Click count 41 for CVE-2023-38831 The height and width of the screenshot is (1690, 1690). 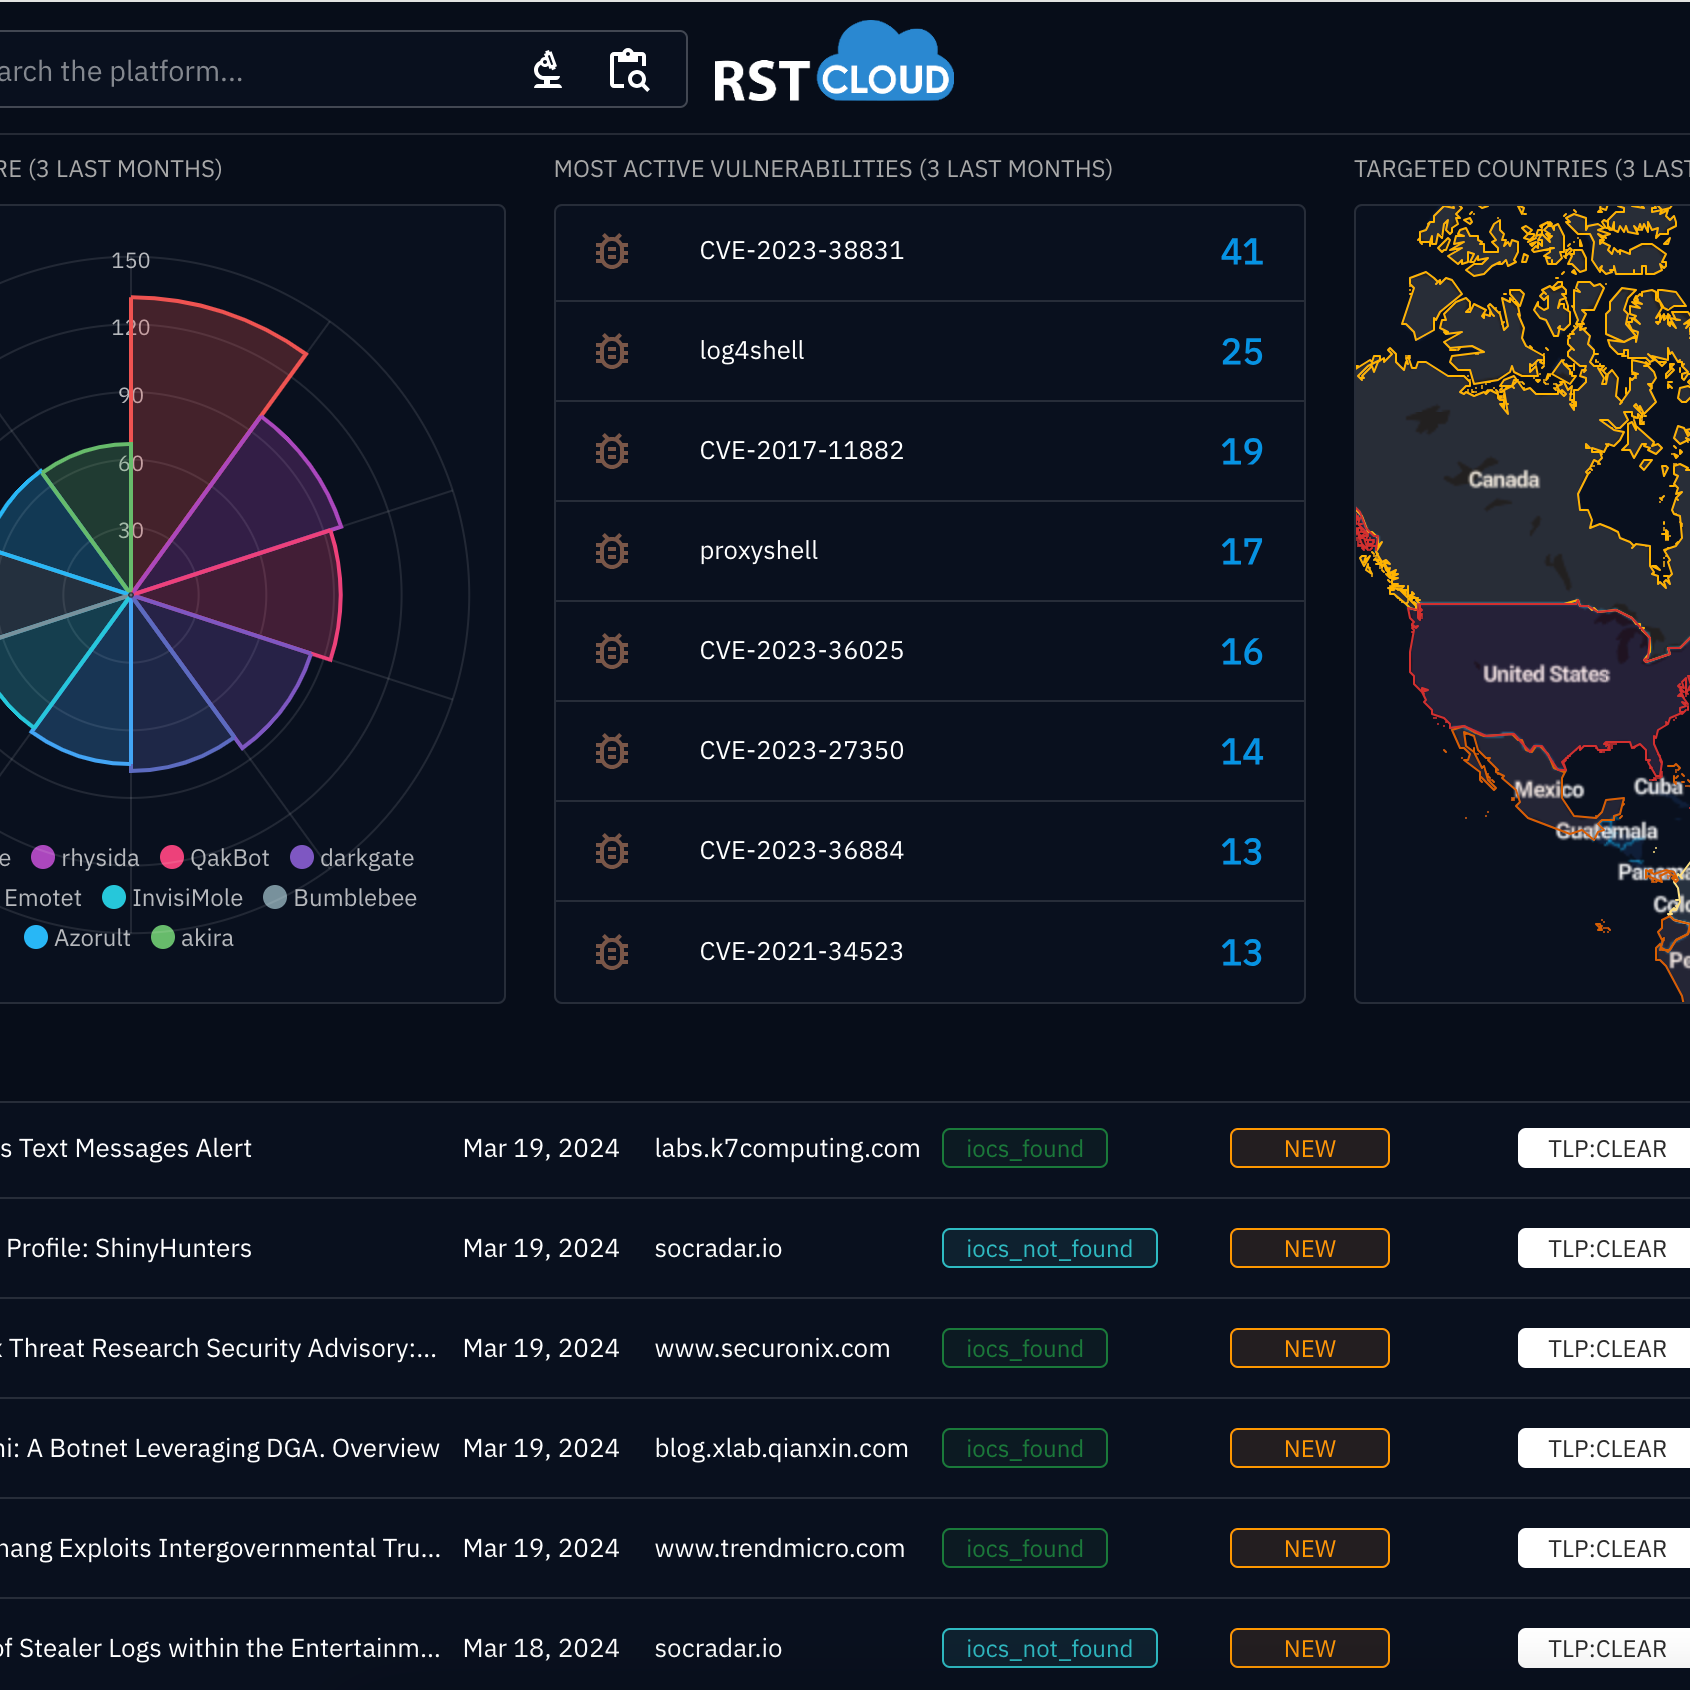(x=1242, y=251)
